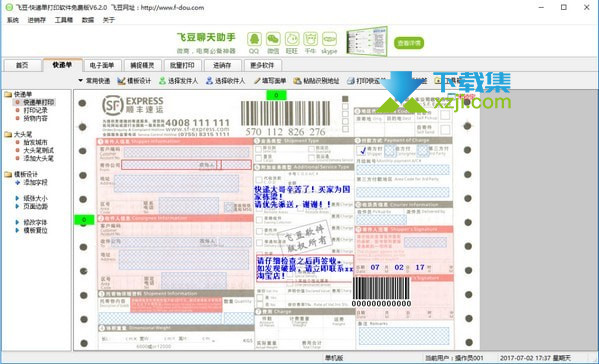599x364 pixels.
Task: Click the skype icon in banner
Action: (329, 39)
